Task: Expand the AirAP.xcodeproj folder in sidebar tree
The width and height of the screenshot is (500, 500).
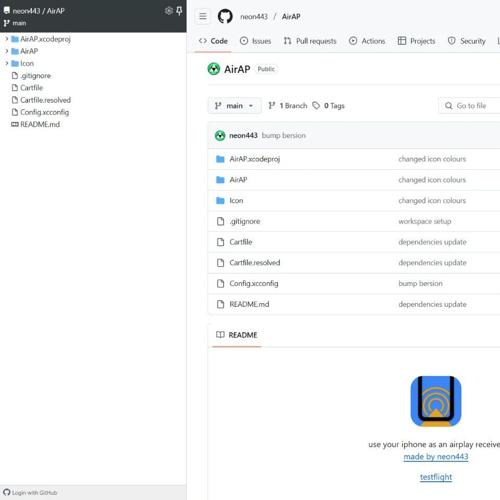Action: 7,39
